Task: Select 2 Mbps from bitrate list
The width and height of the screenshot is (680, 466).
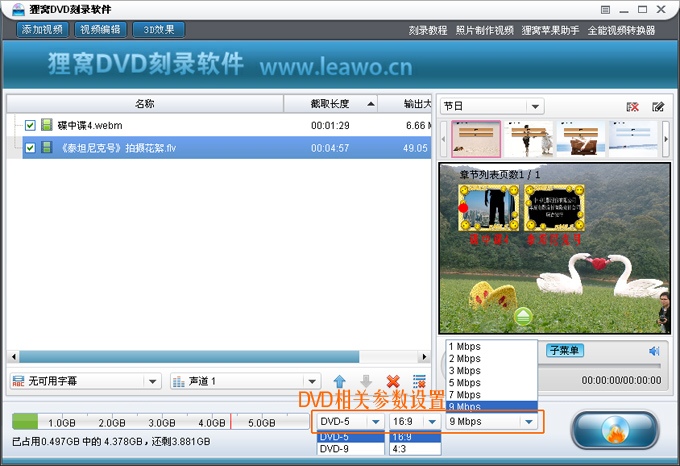Action: (x=492, y=358)
